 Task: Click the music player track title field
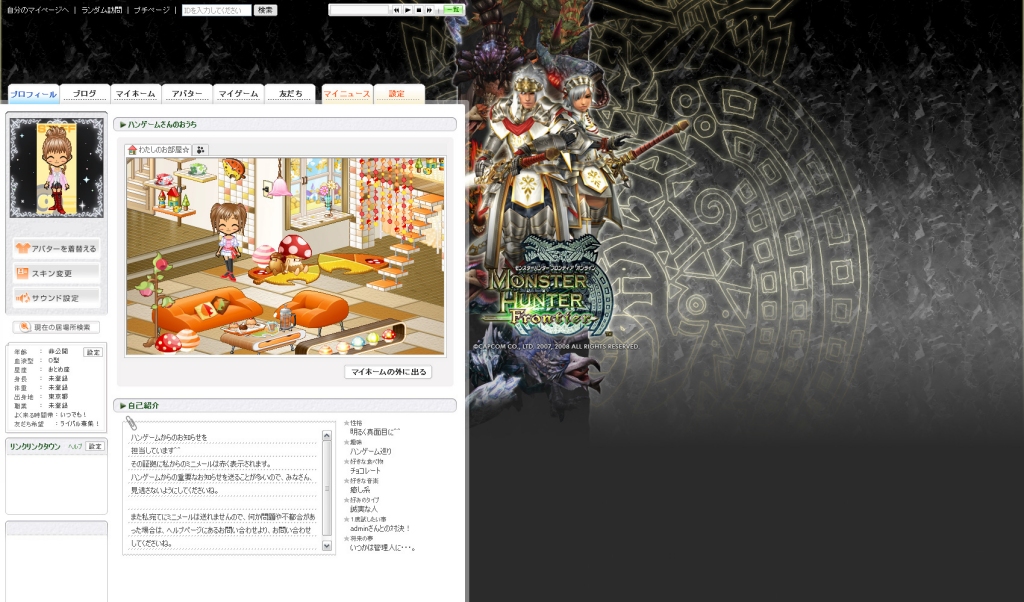[359, 10]
